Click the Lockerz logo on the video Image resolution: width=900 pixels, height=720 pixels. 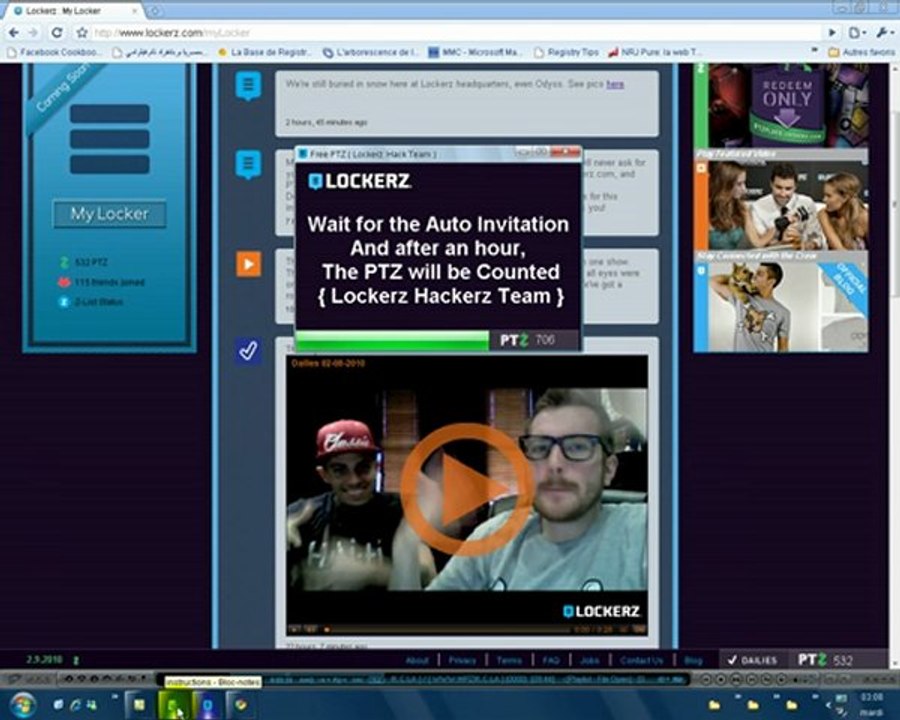tap(601, 611)
